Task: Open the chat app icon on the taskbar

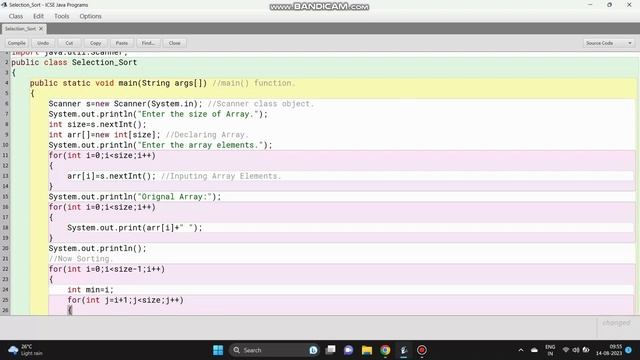Action: point(349,350)
